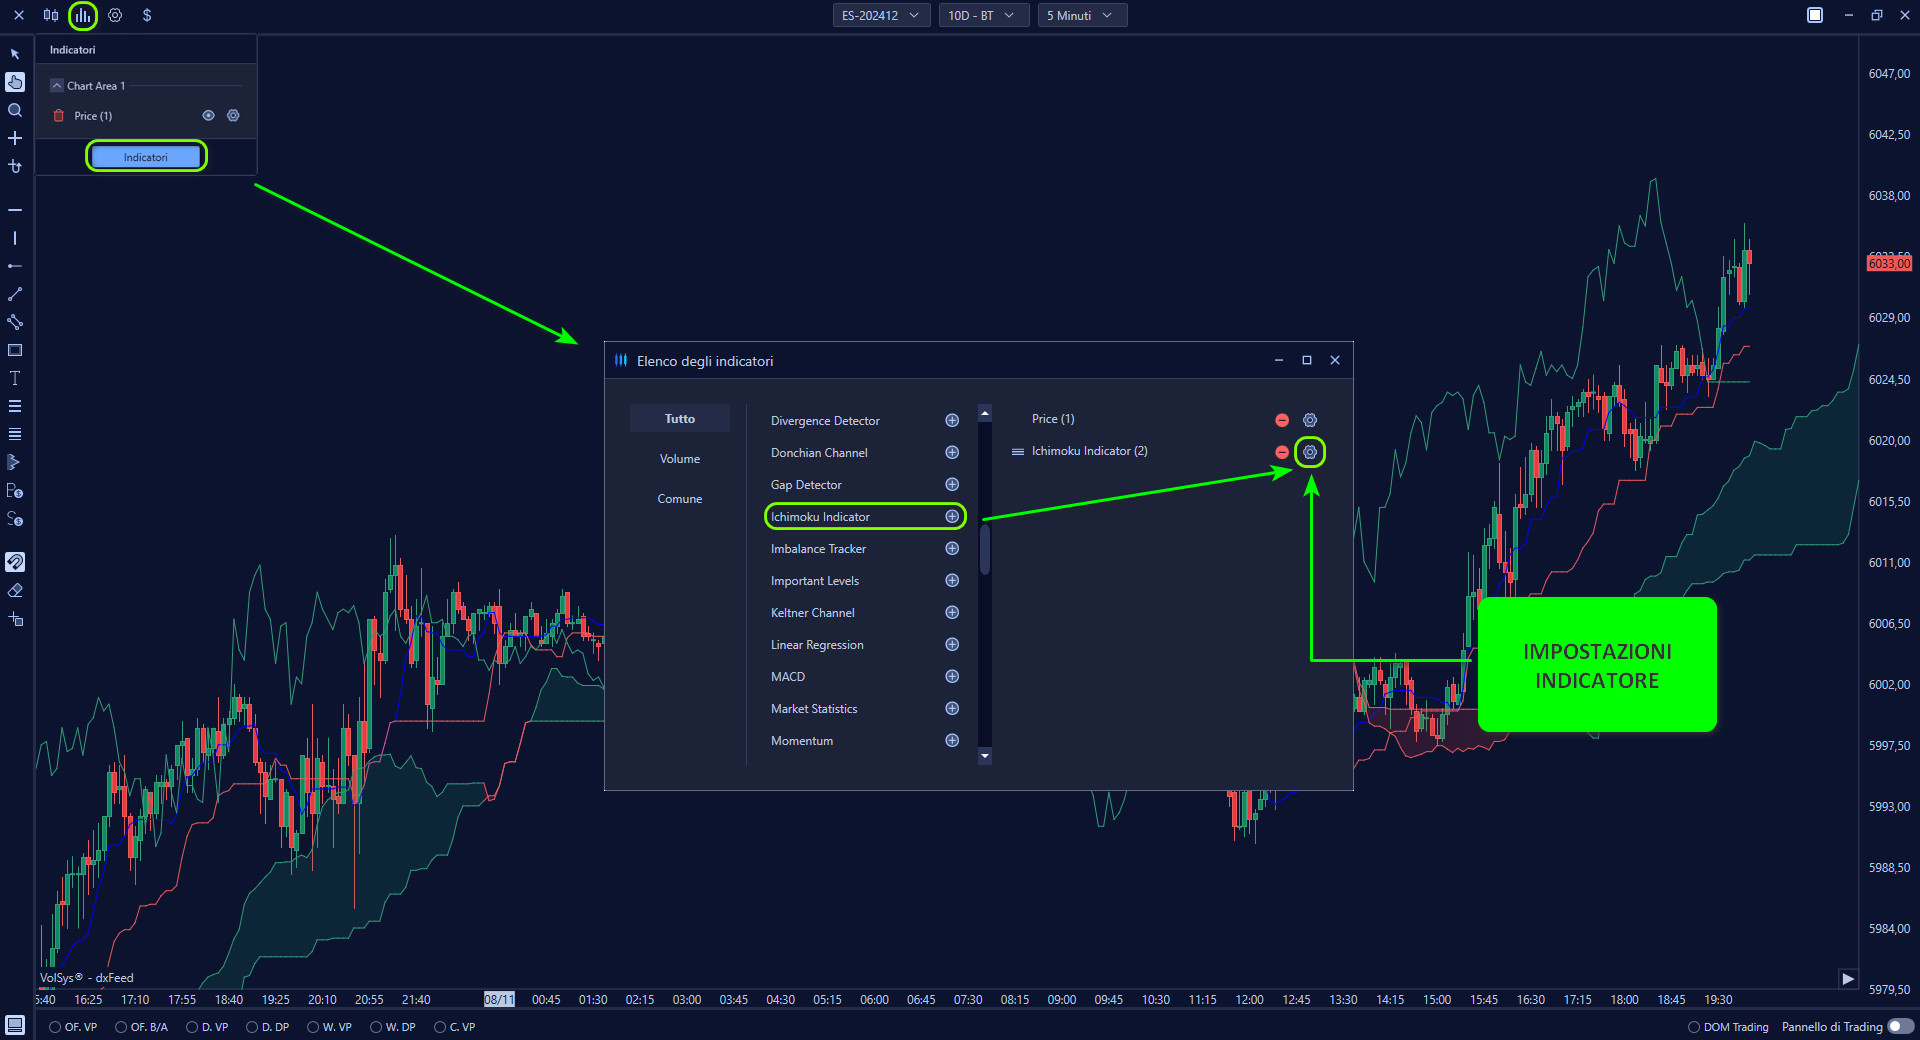Screen dimensions: 1920x1040
Task: Select the trend line drawing tool
Action: click(15, 294)
